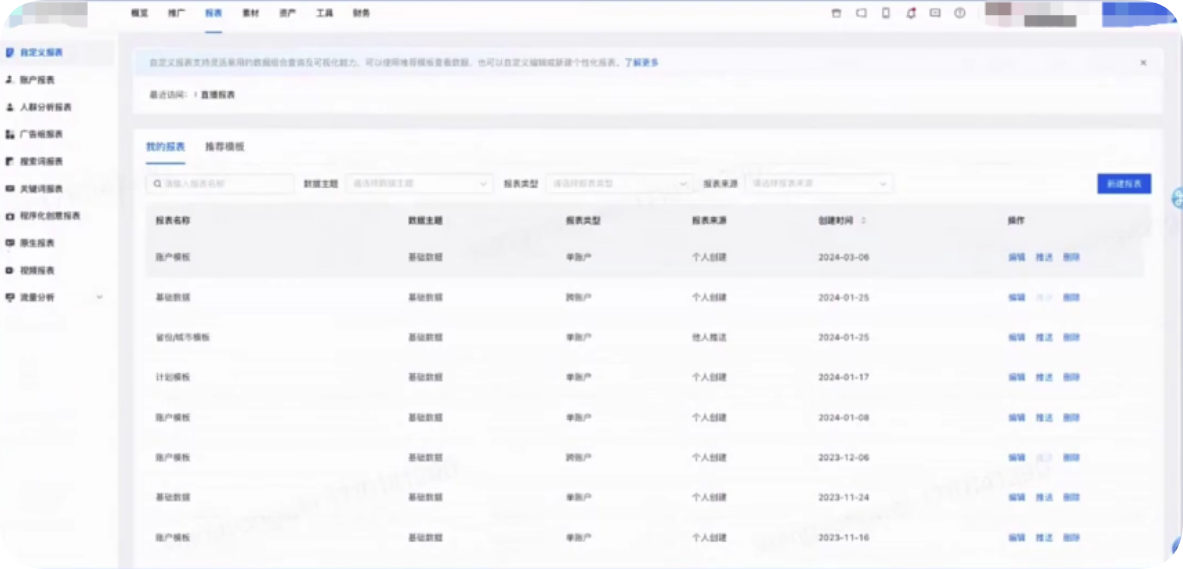Edit the 2024-03-06 report row
Screen dimensions: 1183x569
point(1016,257)
